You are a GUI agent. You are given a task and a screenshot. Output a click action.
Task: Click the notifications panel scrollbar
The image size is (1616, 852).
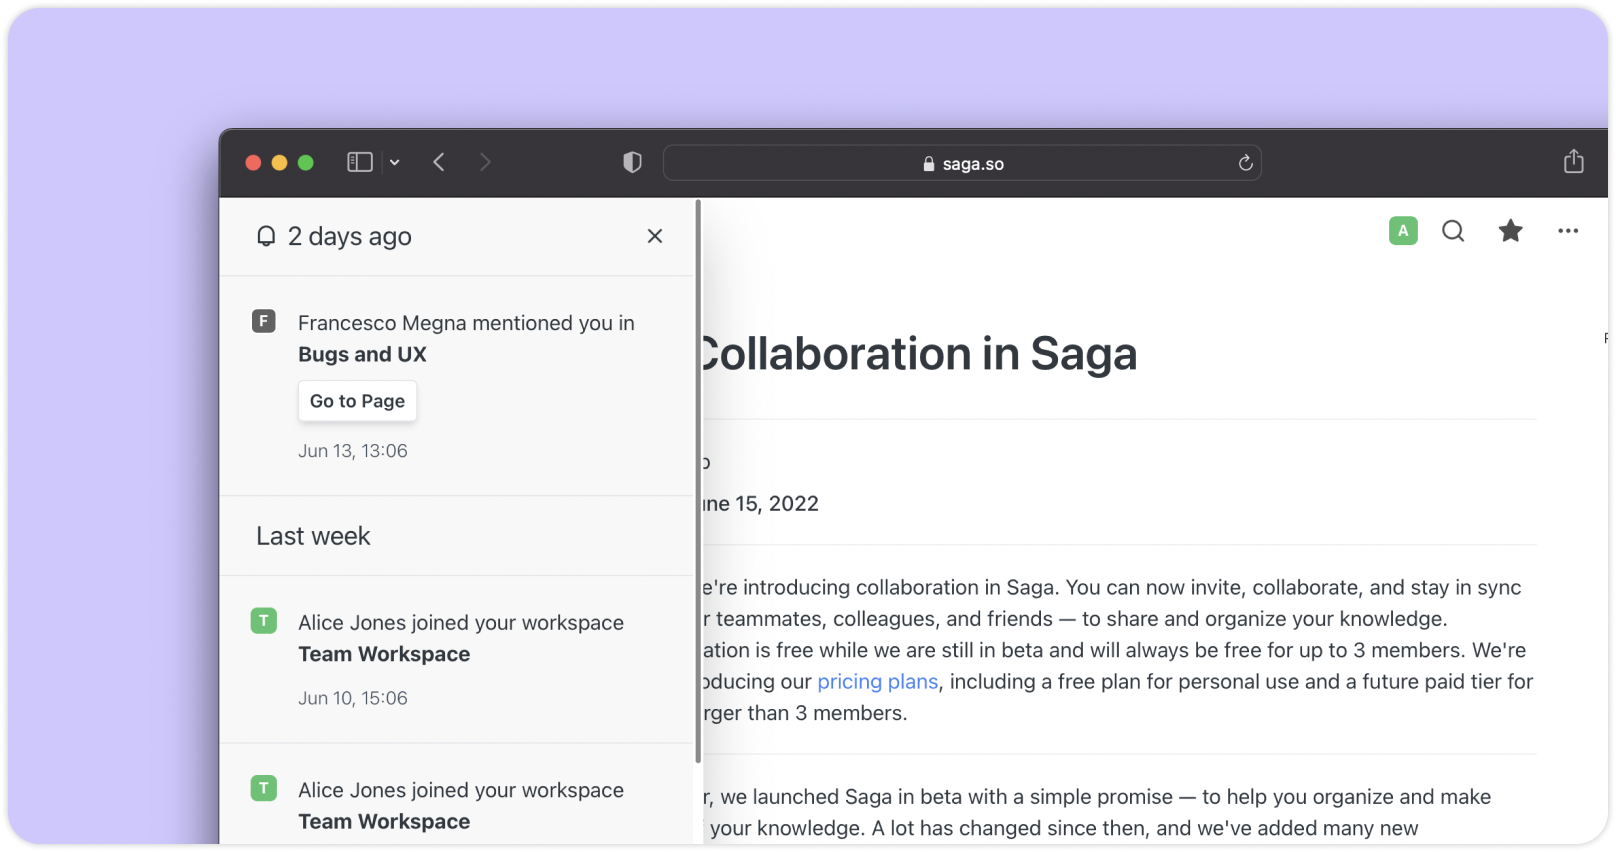coord(698,480)
